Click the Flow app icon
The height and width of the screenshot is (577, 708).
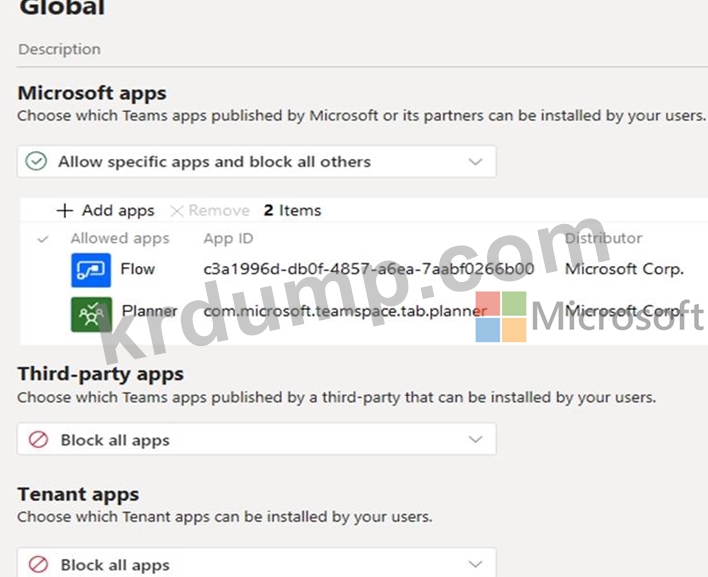tap(91, 270)
